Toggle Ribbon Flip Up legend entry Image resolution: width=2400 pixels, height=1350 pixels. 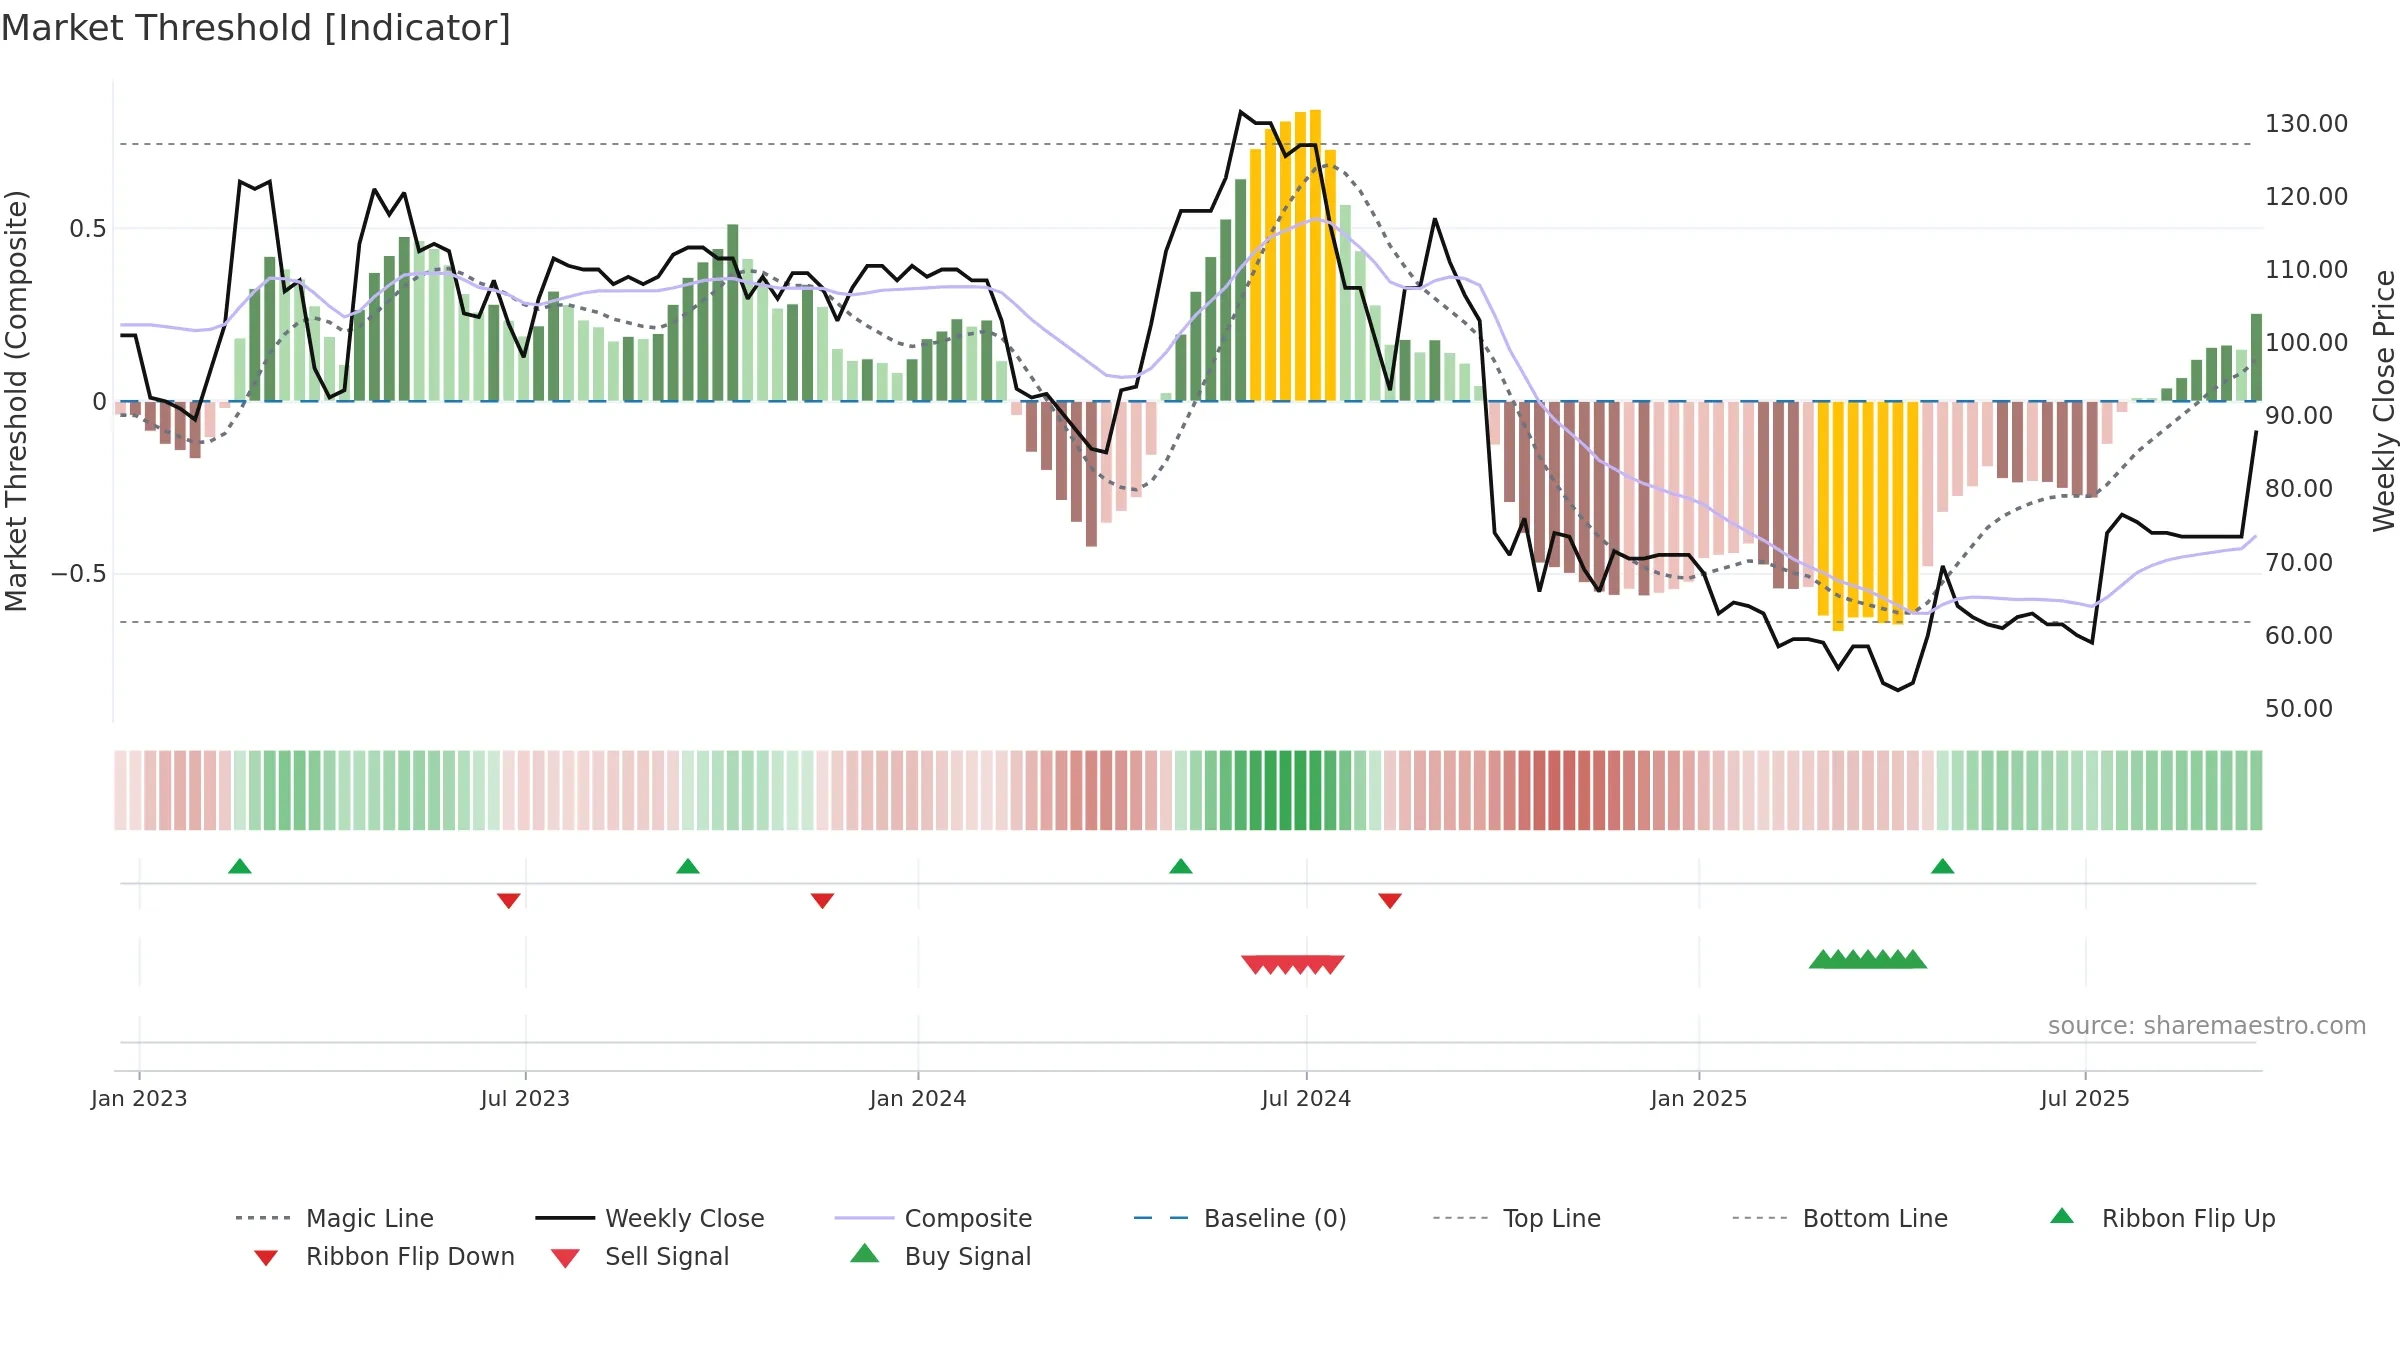point(2162,1218)
